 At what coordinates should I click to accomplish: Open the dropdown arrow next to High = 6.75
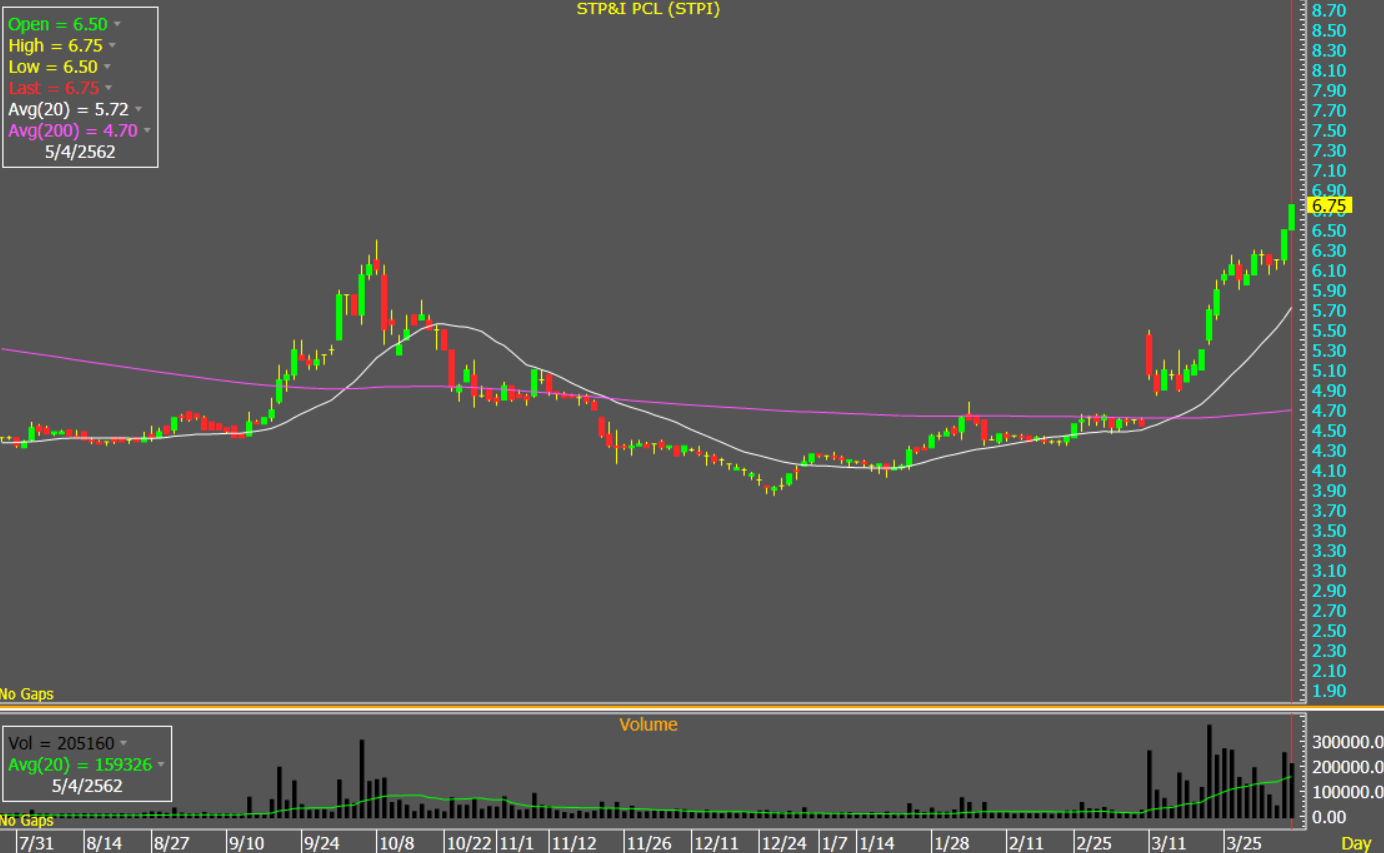[x=112, y=45]
